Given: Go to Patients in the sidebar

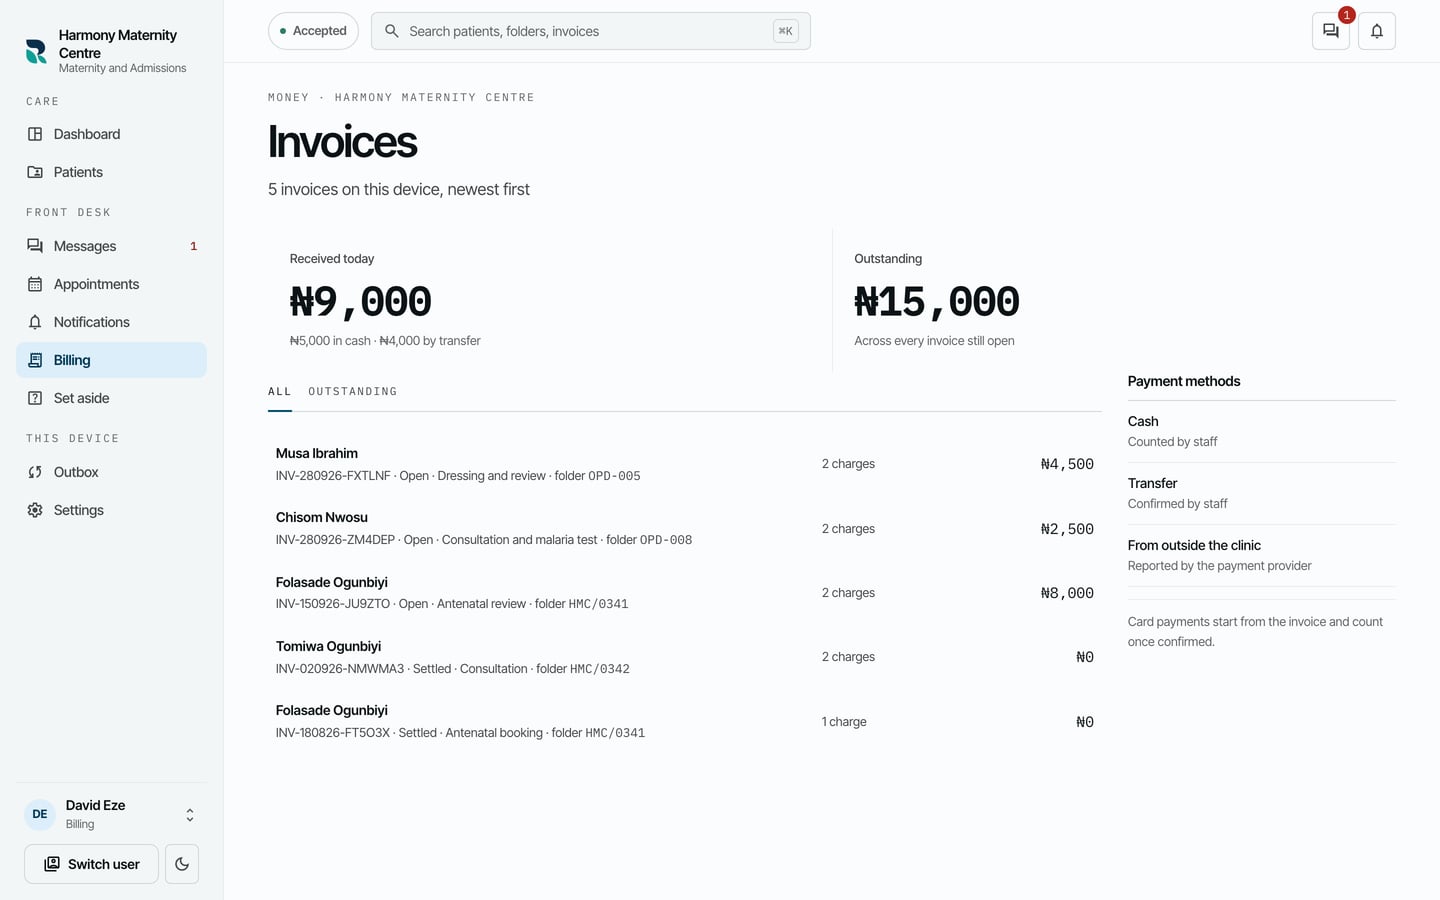Looking at the screenshot, I should 111,172.
